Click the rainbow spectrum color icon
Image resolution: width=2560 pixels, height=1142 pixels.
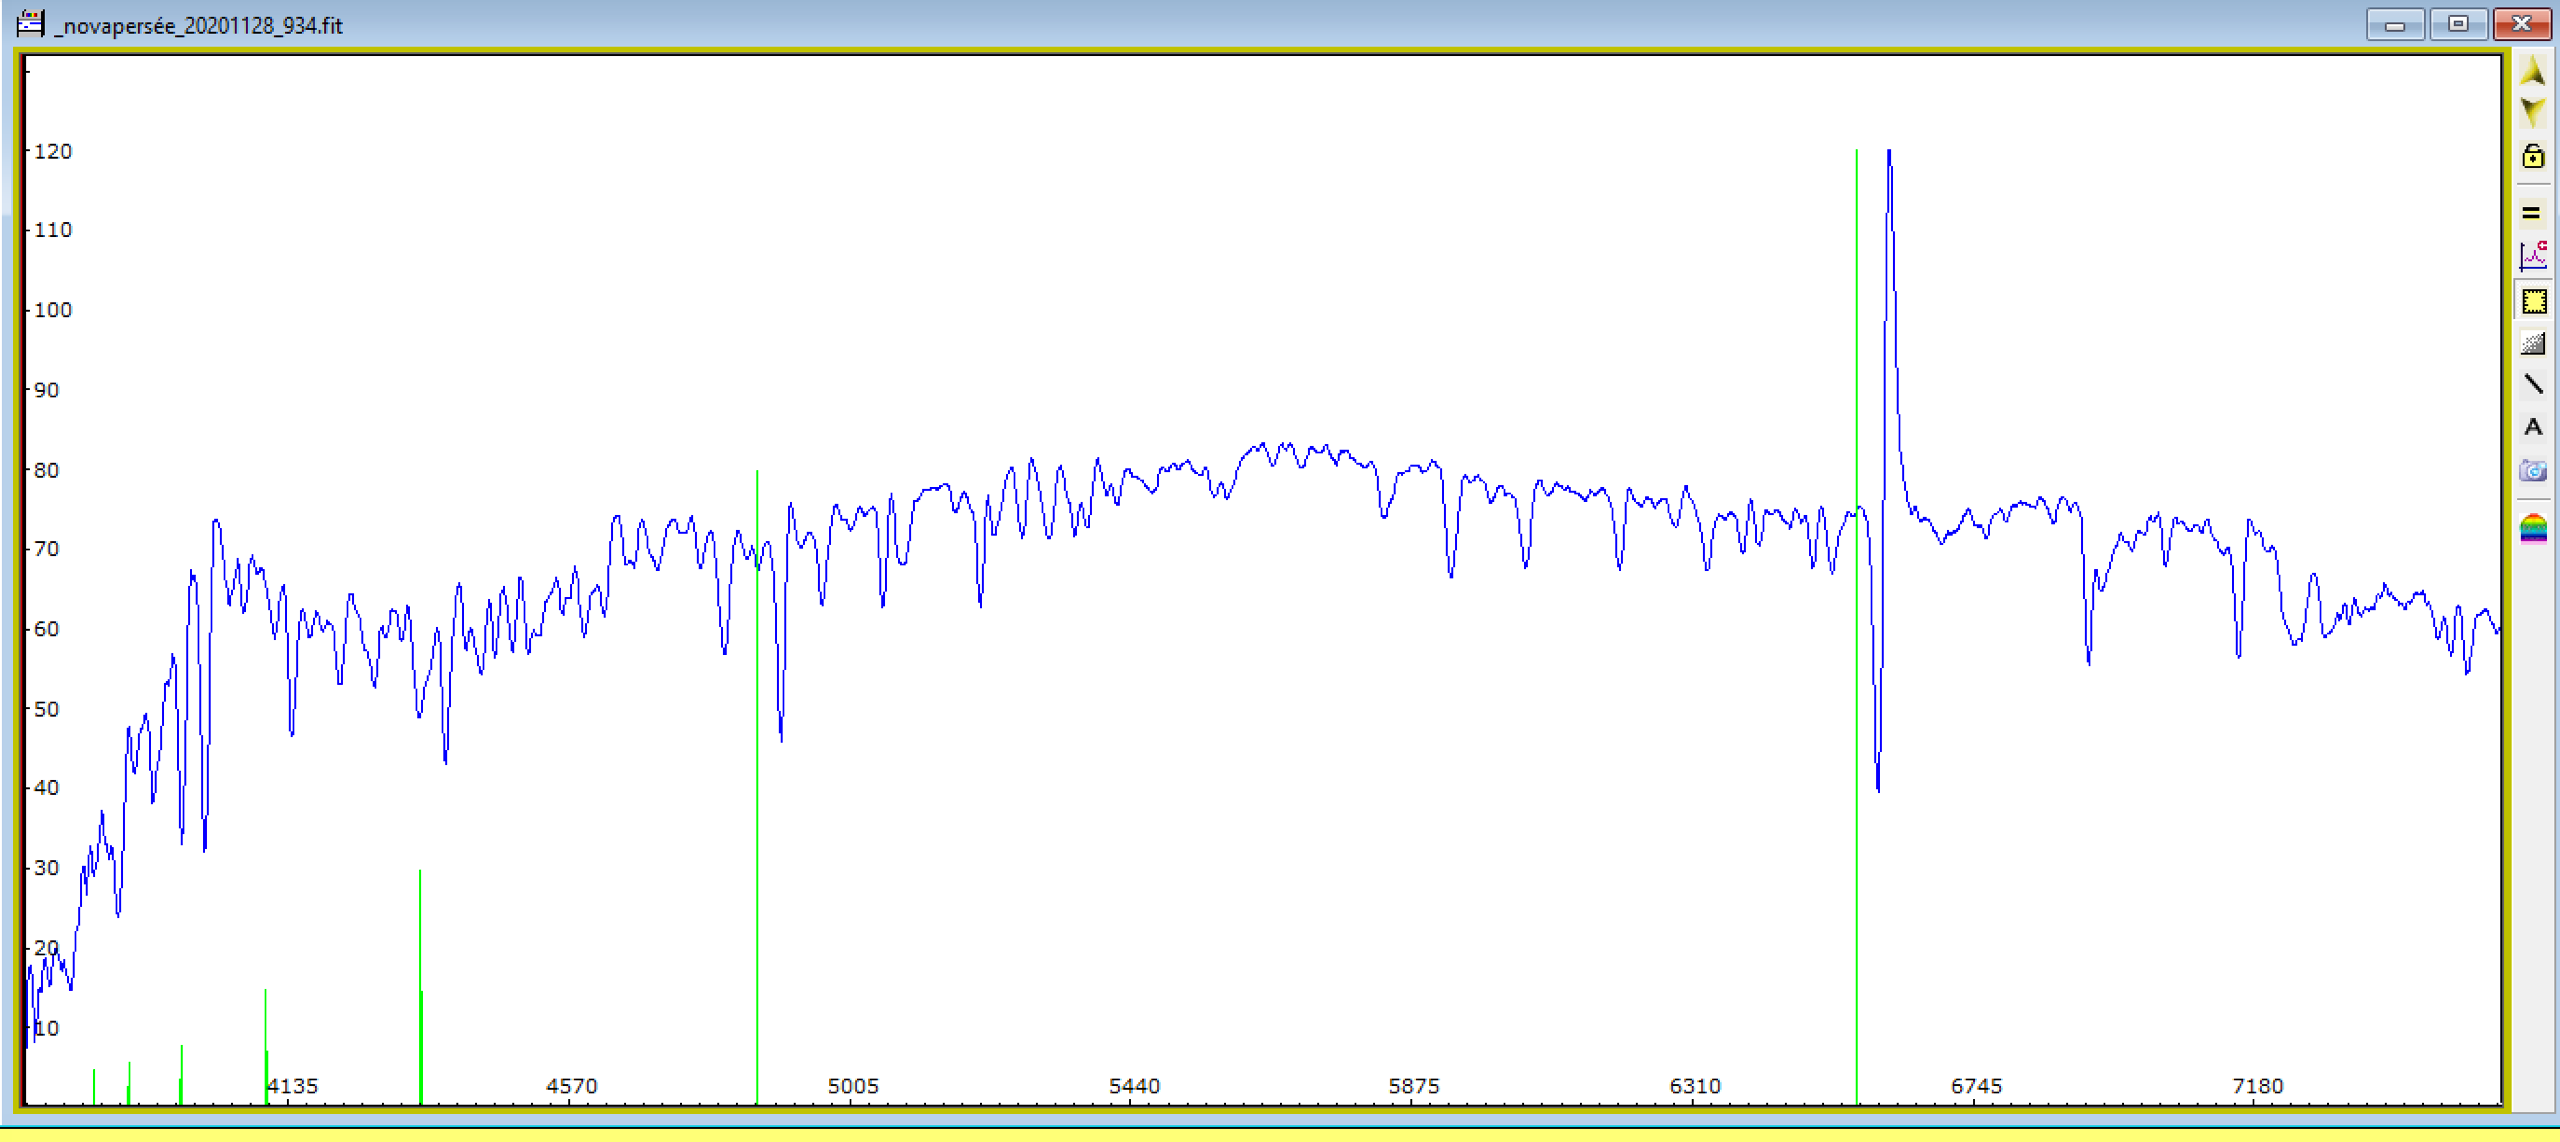coord(2532,528)
